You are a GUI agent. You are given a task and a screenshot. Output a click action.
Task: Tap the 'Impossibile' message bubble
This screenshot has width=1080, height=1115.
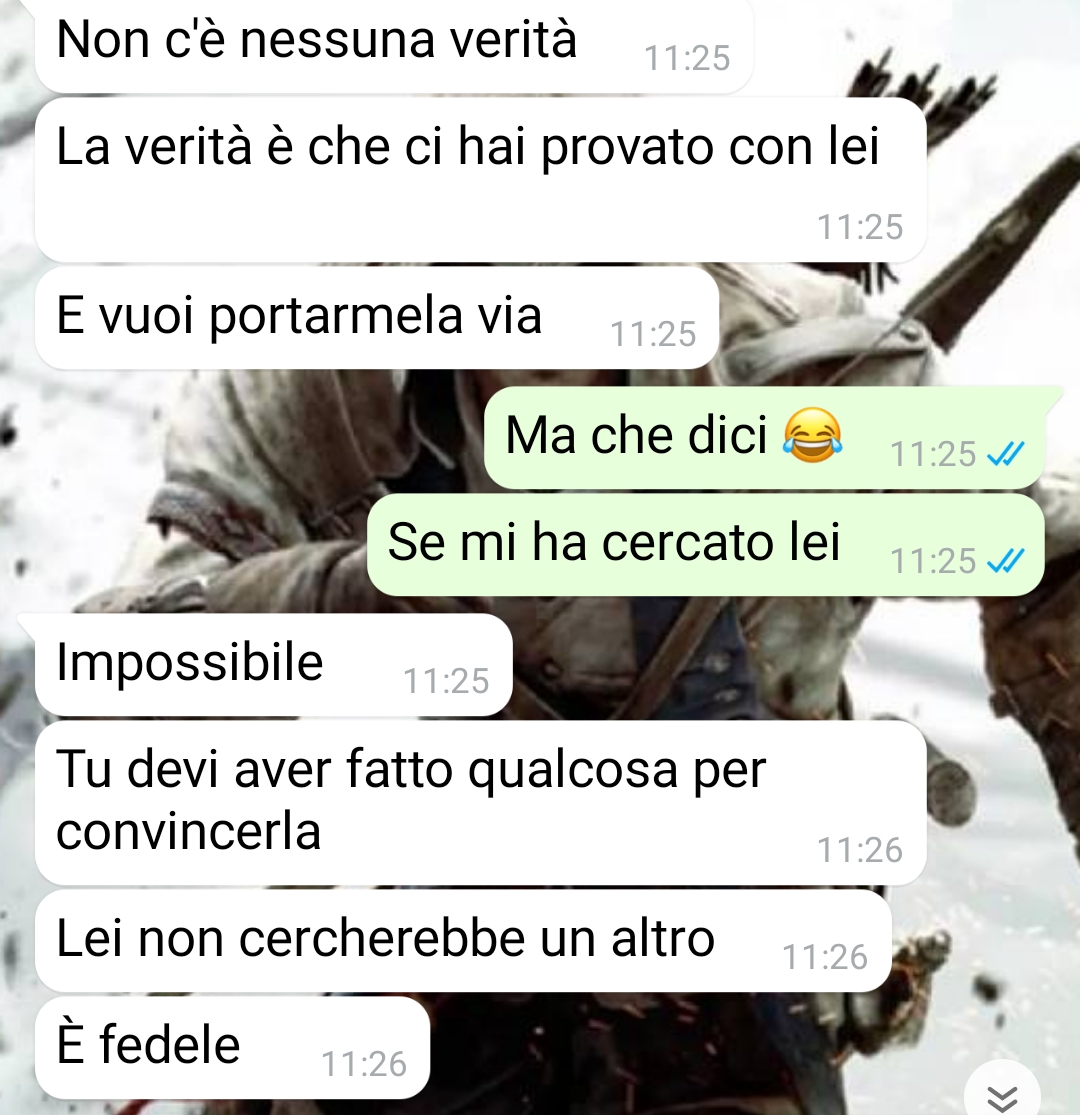tap(274, 665)
